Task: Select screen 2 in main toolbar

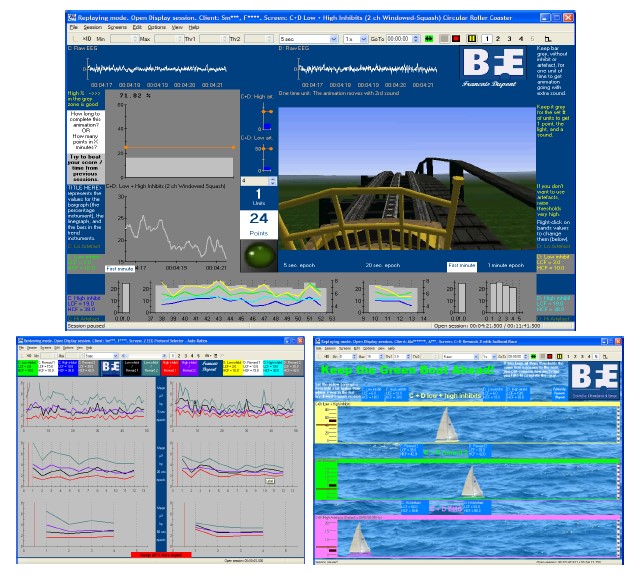Action: pos(498,39)
